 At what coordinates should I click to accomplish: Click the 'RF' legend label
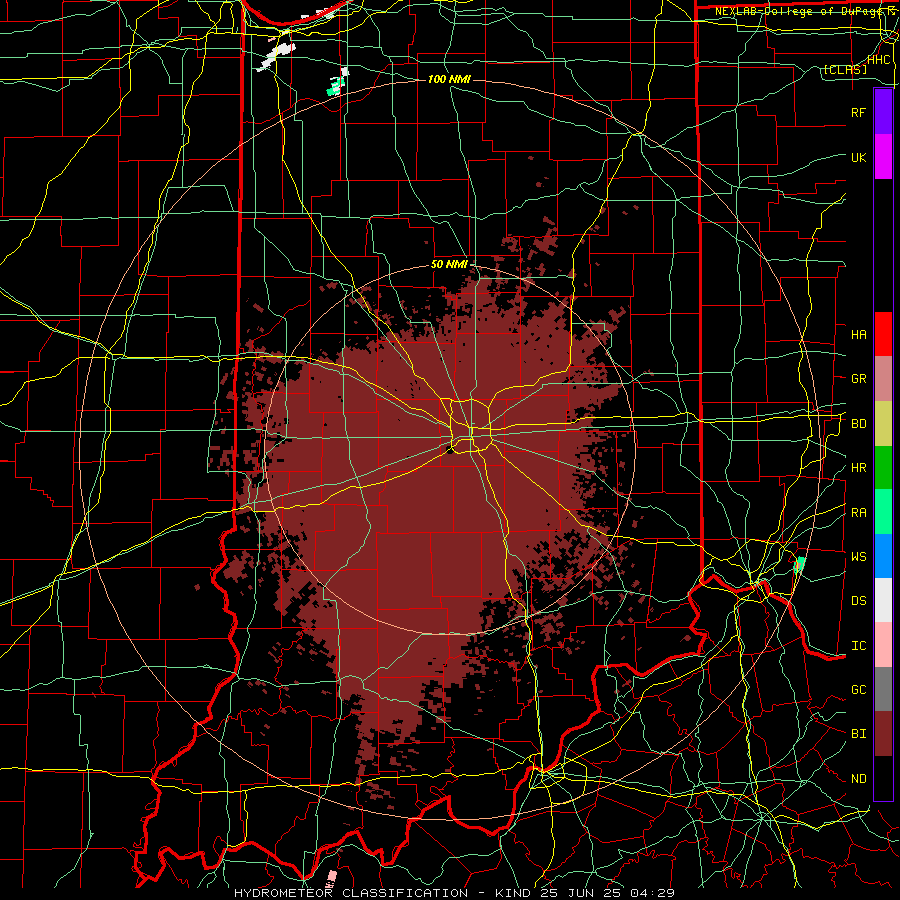tap(858, 112)
